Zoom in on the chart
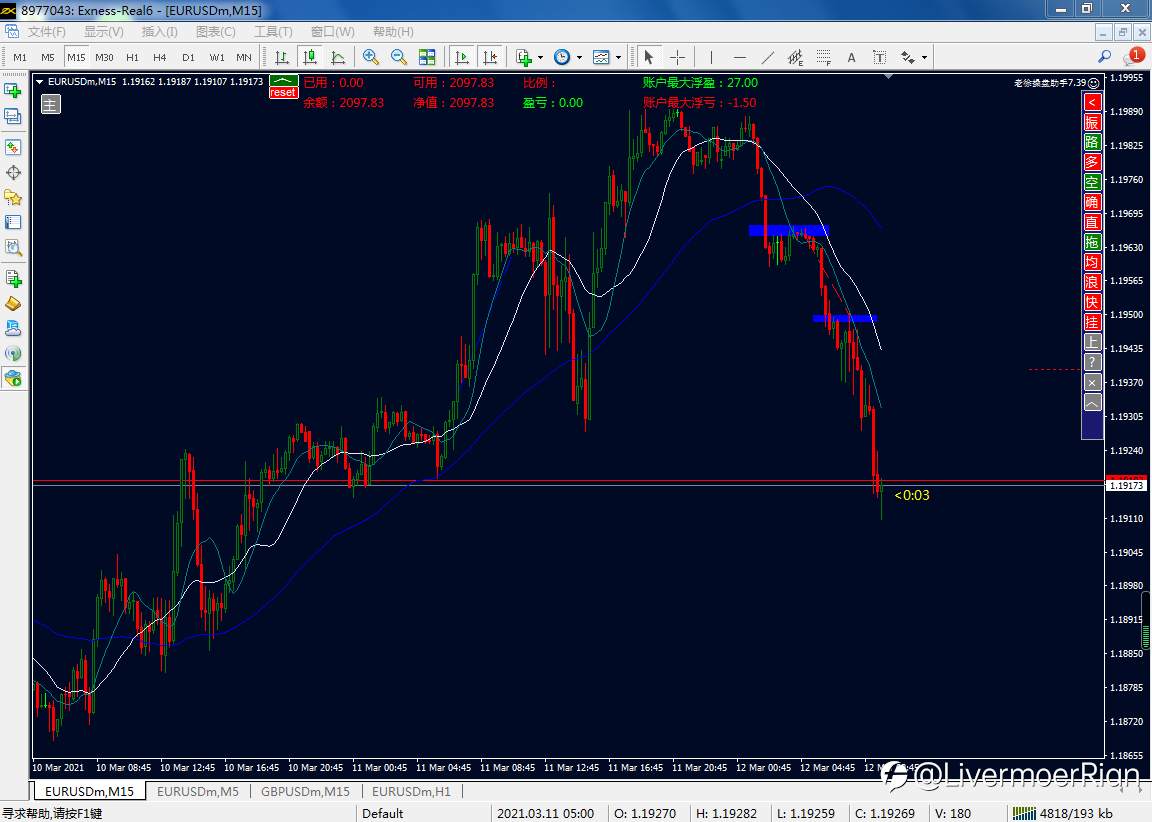 click(x=371, y=57)
